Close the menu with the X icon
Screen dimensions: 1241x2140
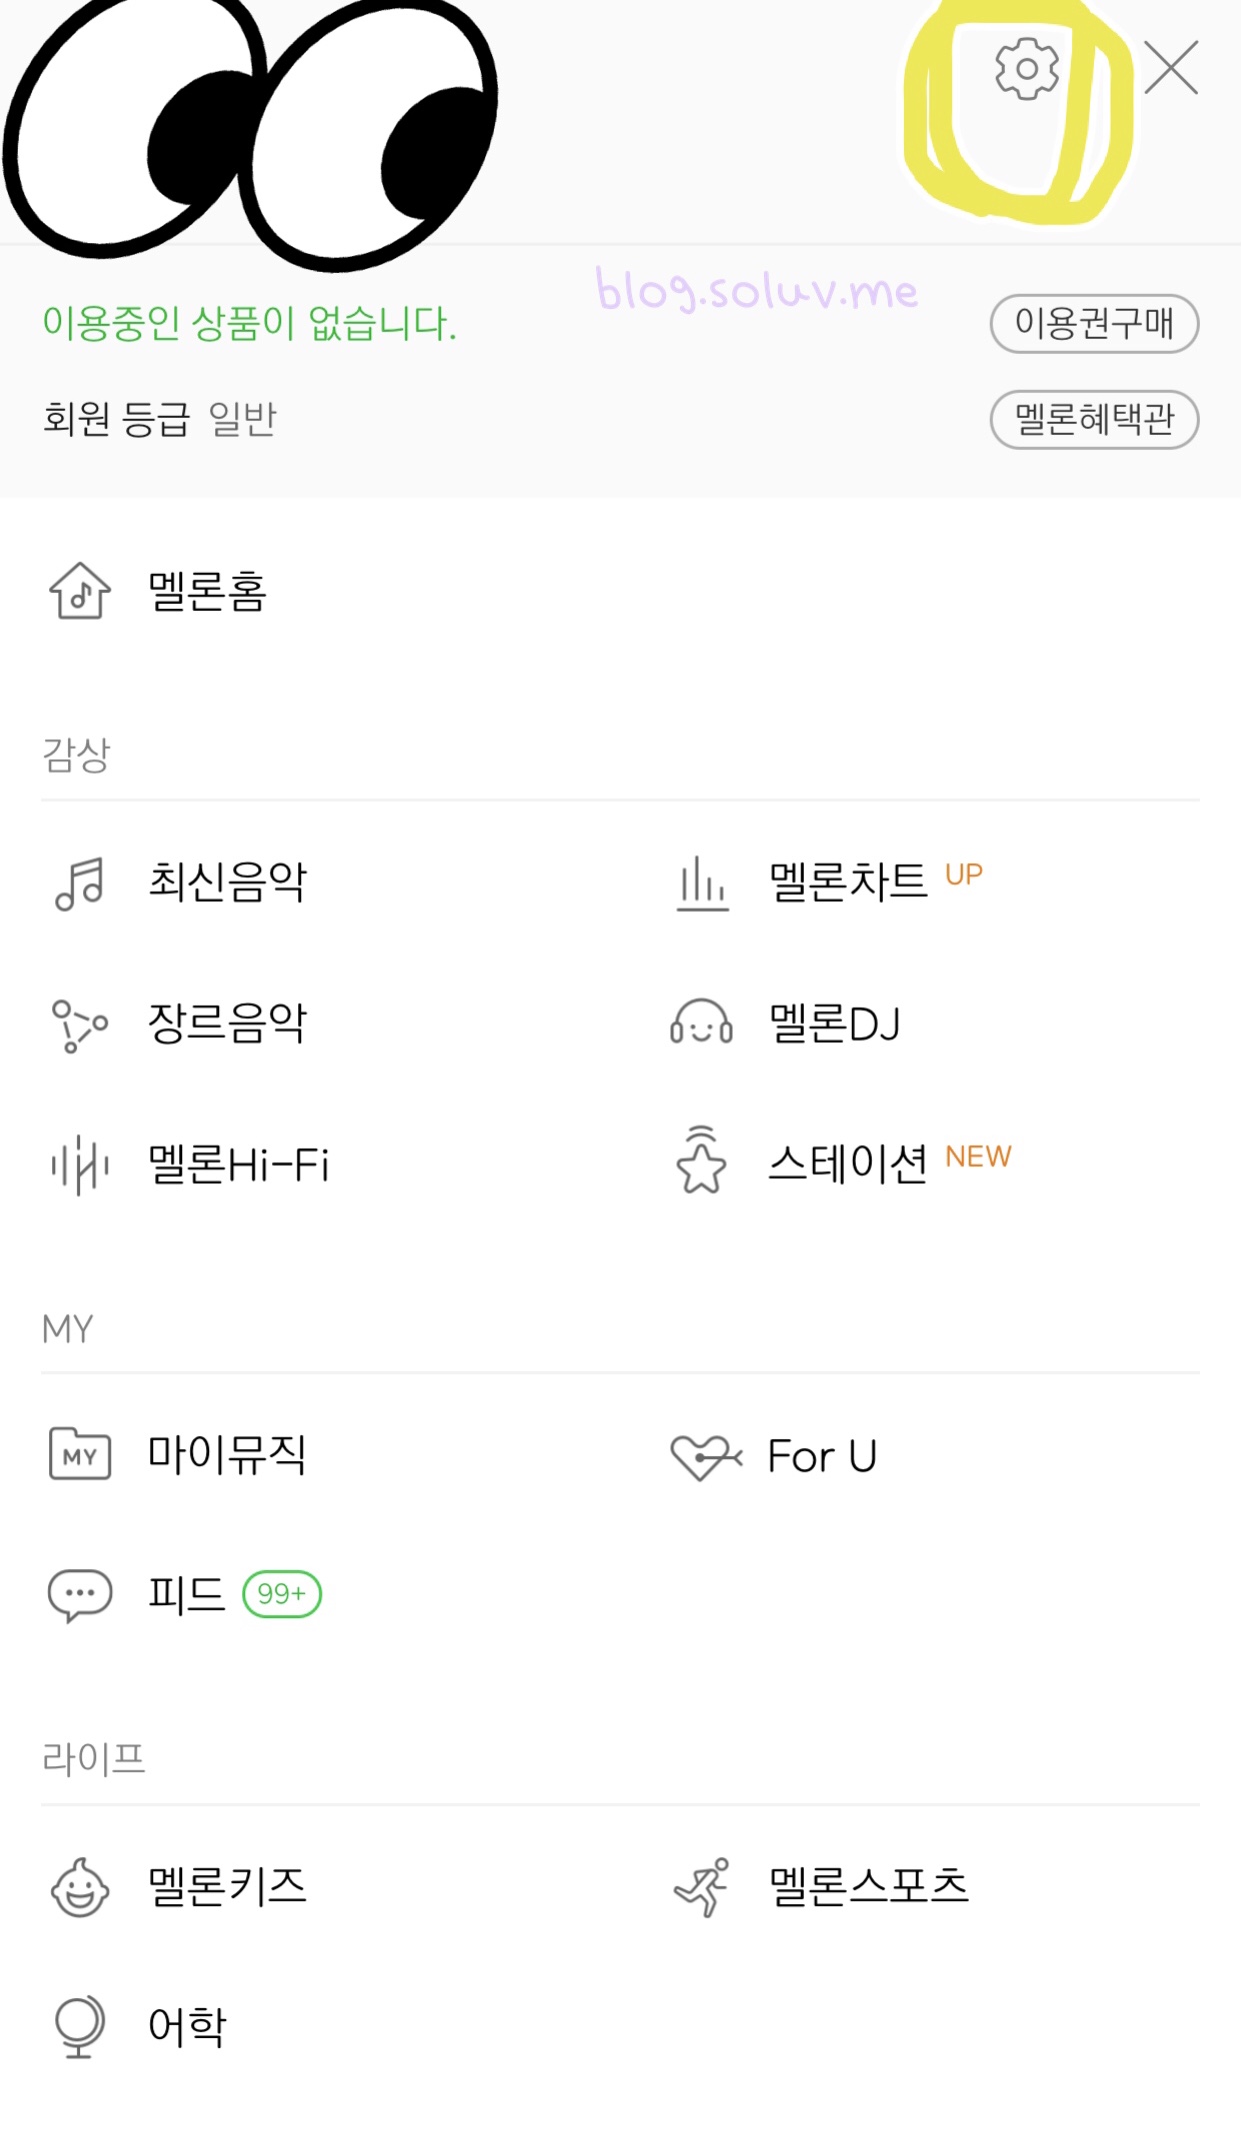click(x=1171, y=68)
